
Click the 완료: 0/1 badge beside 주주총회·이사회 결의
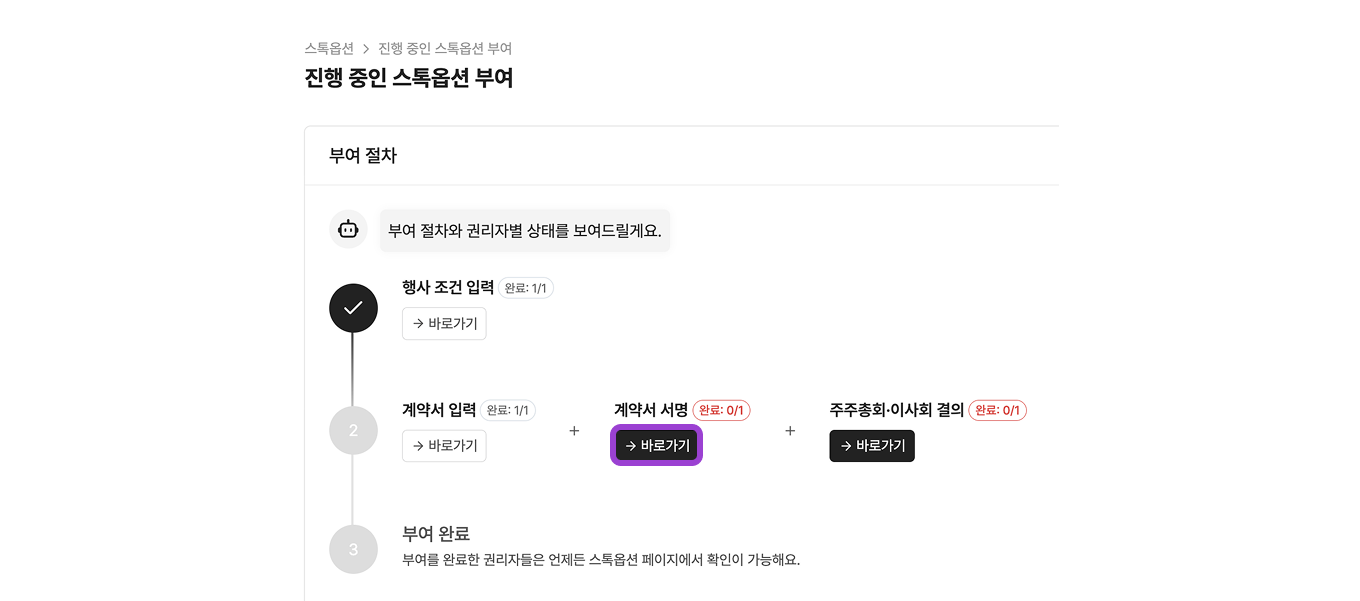coord(997,410)
